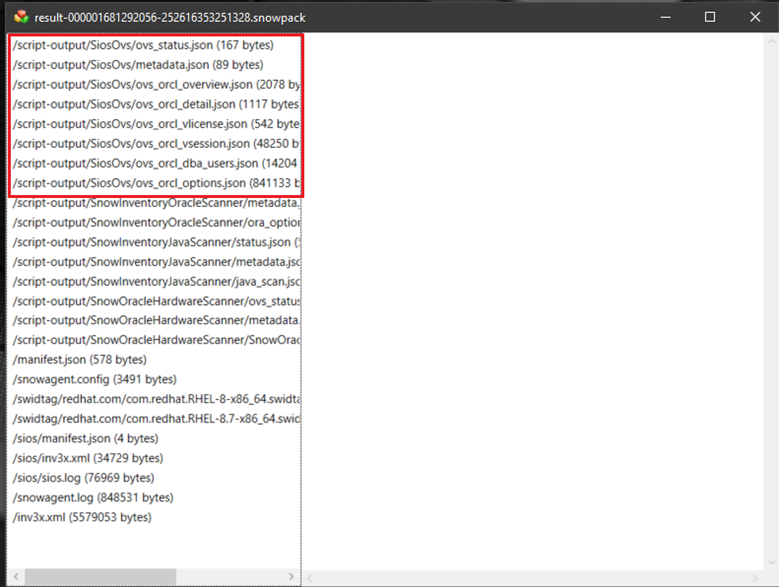Click the file list scroll-left arrow
779x588 pixels.
coord(16,577)
